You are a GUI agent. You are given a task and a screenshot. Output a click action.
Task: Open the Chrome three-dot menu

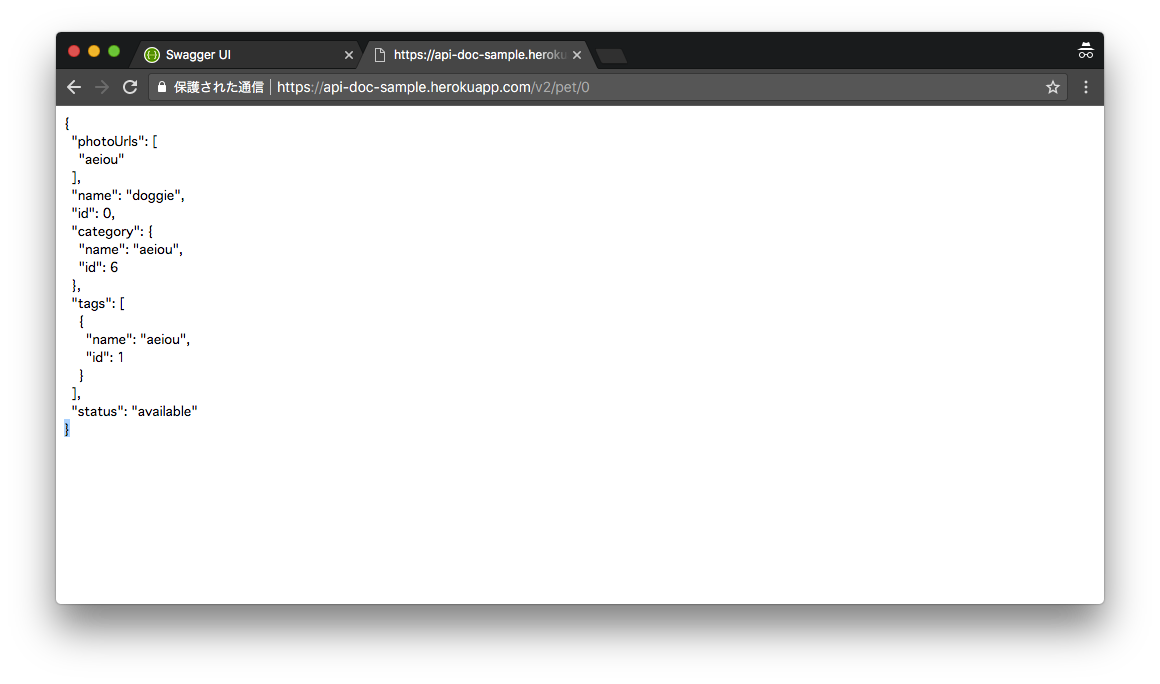click(x=1086, y=87)
